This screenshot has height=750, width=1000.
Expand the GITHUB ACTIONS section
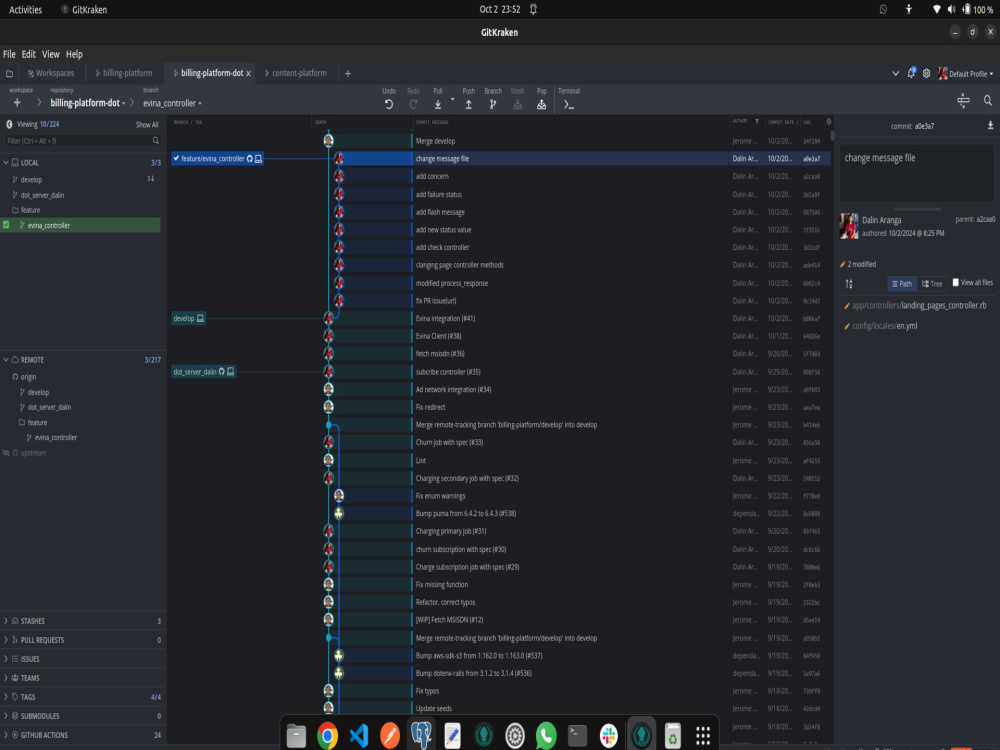(6, 735)
